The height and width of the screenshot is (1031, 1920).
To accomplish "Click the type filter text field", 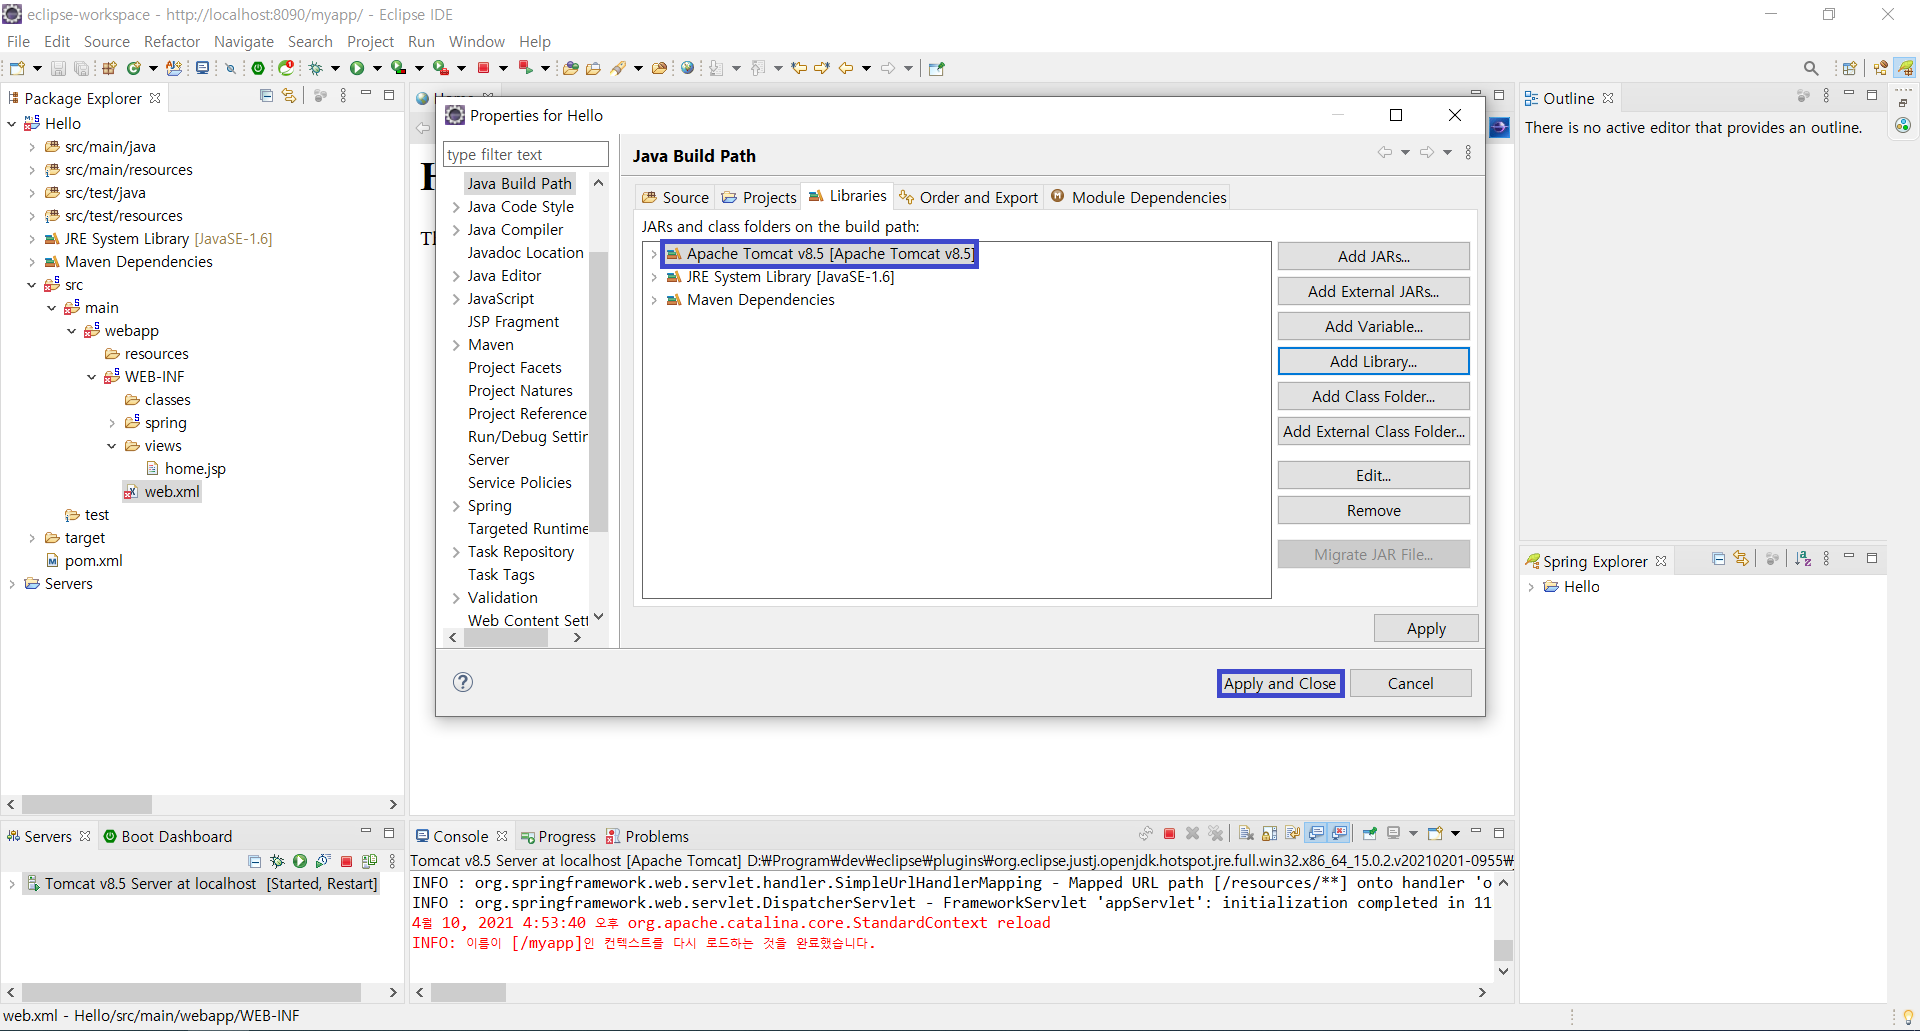I will (x=525, y=154).
